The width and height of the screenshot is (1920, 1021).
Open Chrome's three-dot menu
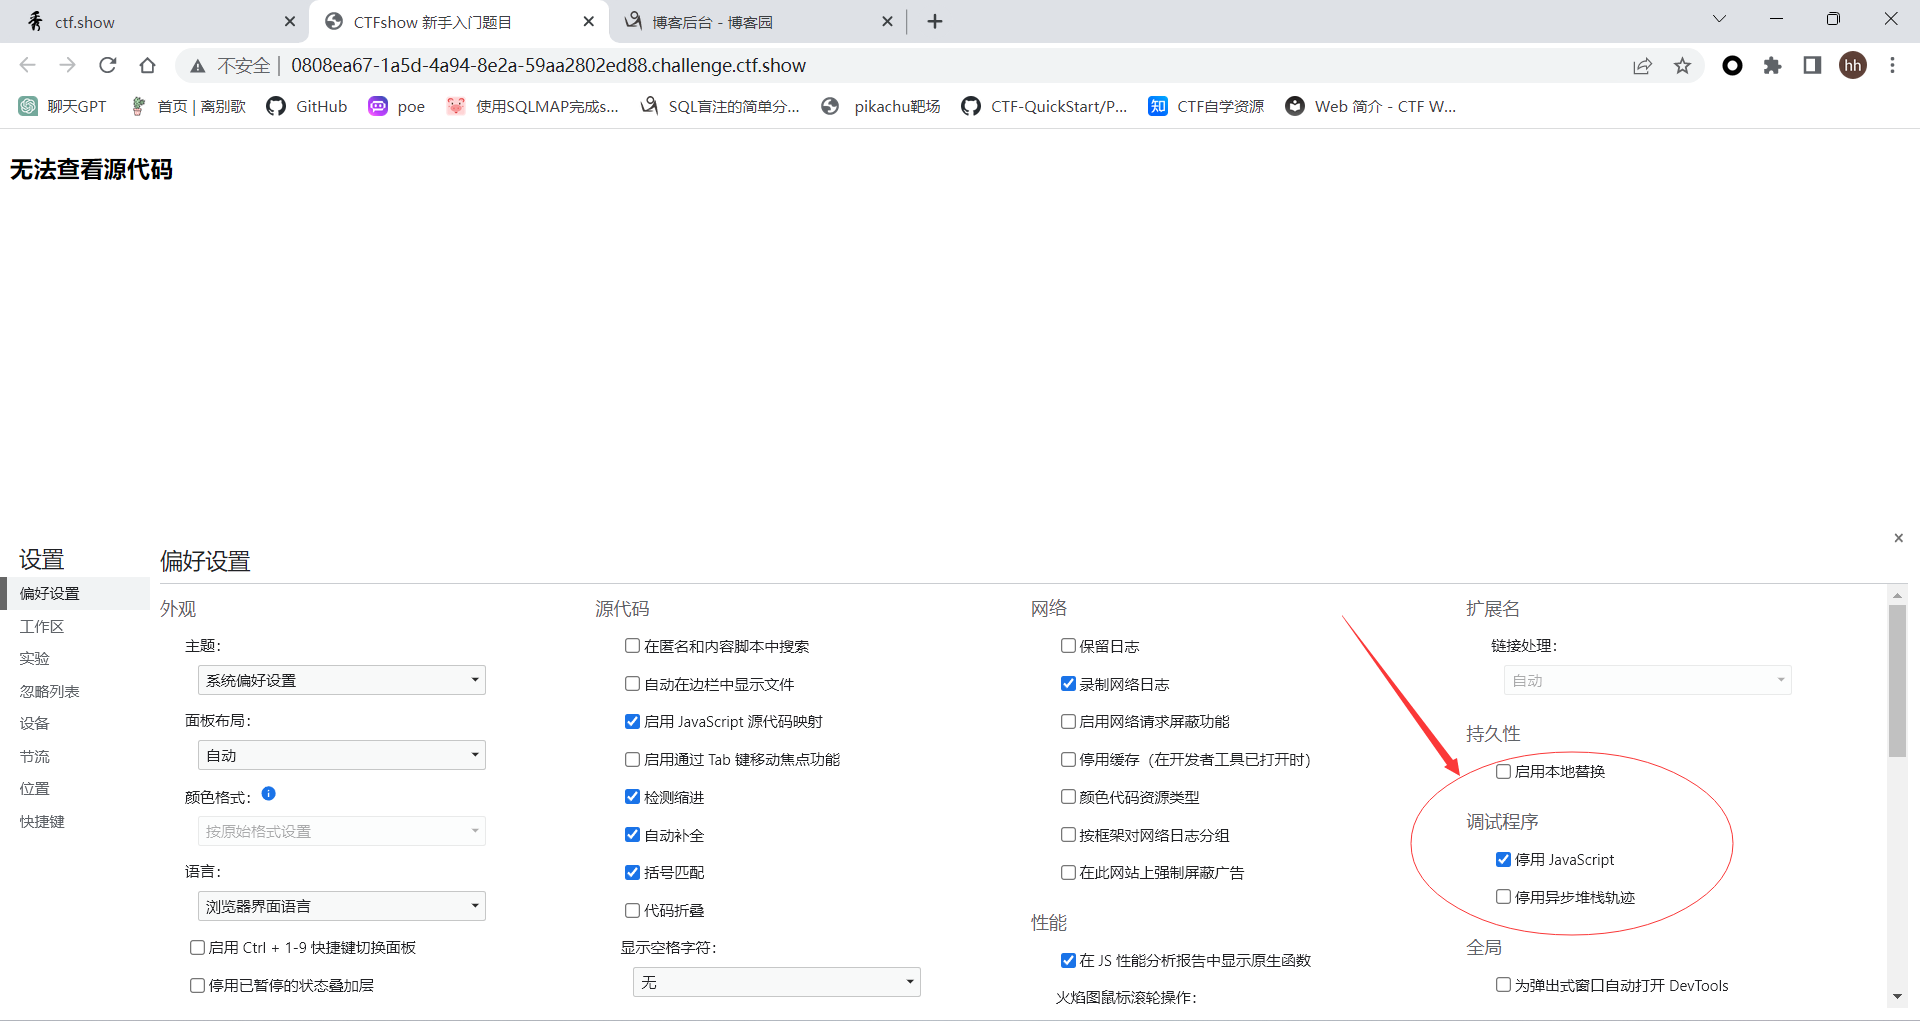1892,65
